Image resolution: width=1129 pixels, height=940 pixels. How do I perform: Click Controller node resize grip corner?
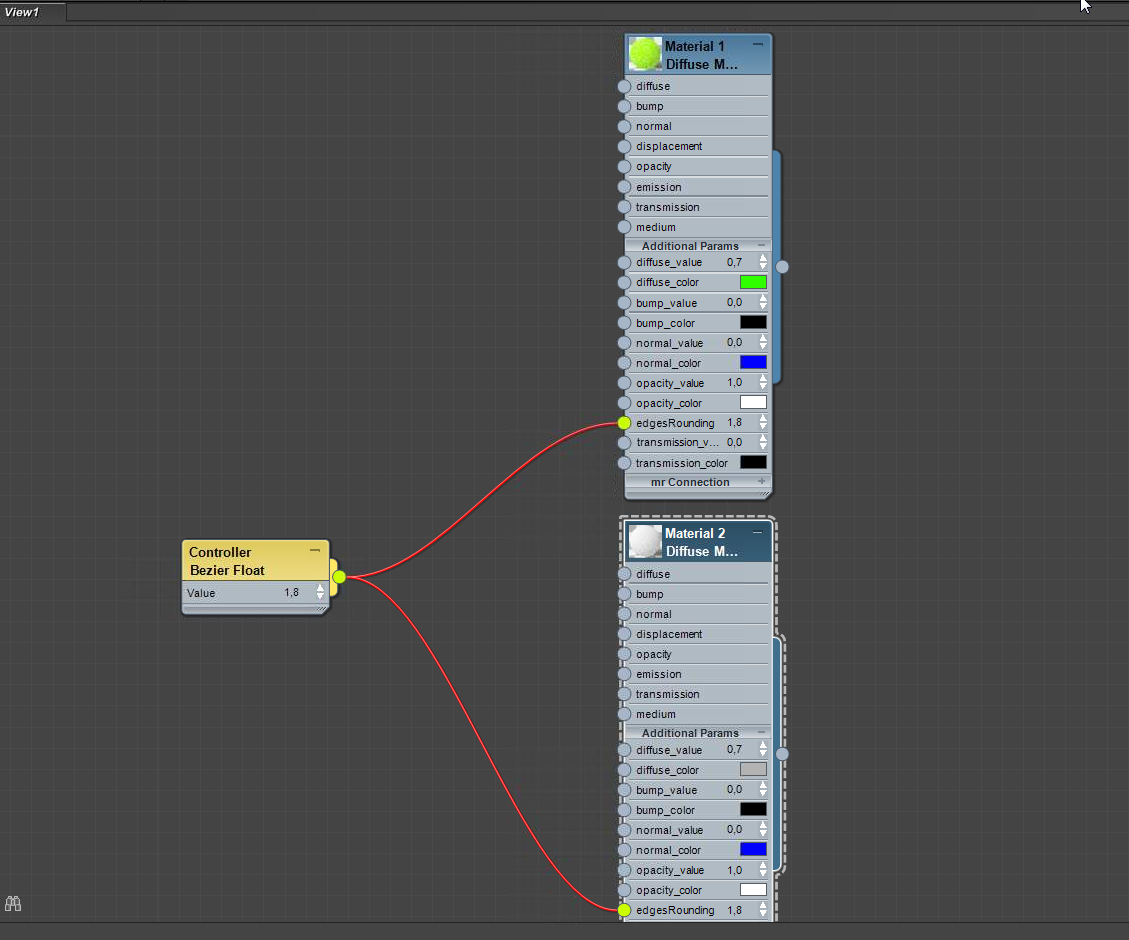[x=322, y=610]
